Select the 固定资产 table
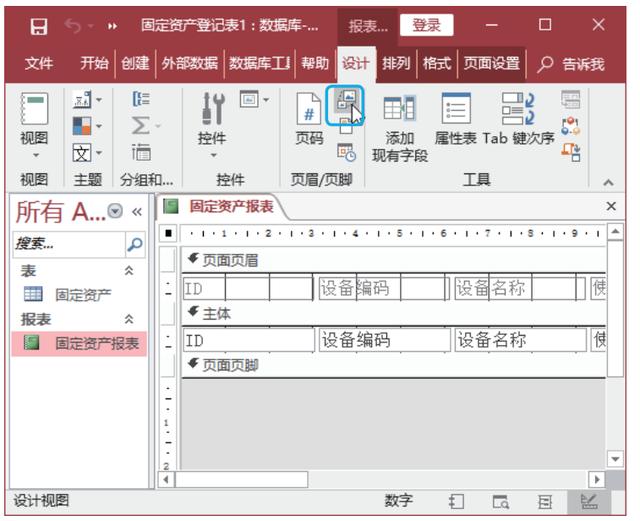Screen dimensions: 640x521 coord(79,294)
